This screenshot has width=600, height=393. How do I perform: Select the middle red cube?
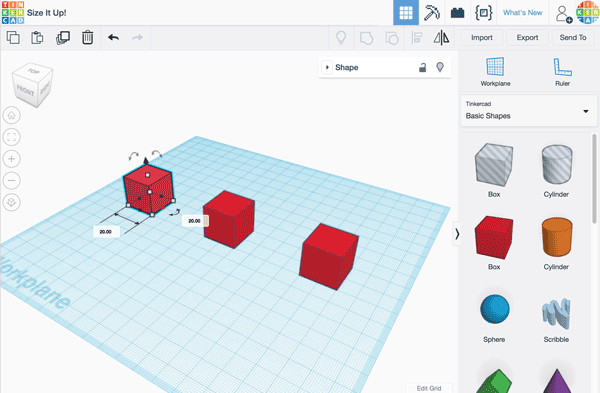tap(229, 219)
